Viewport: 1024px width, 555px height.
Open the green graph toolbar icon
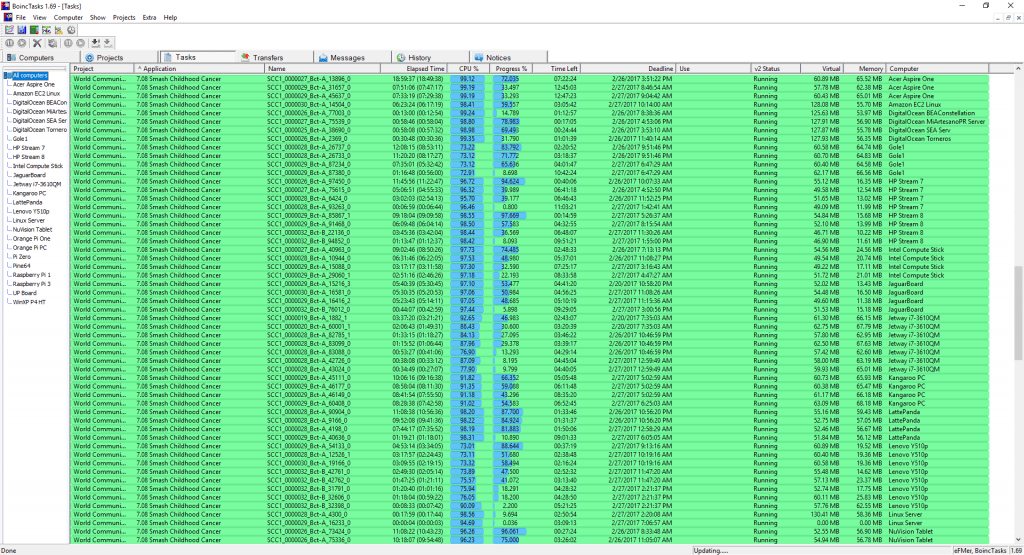tap(34, 30)
